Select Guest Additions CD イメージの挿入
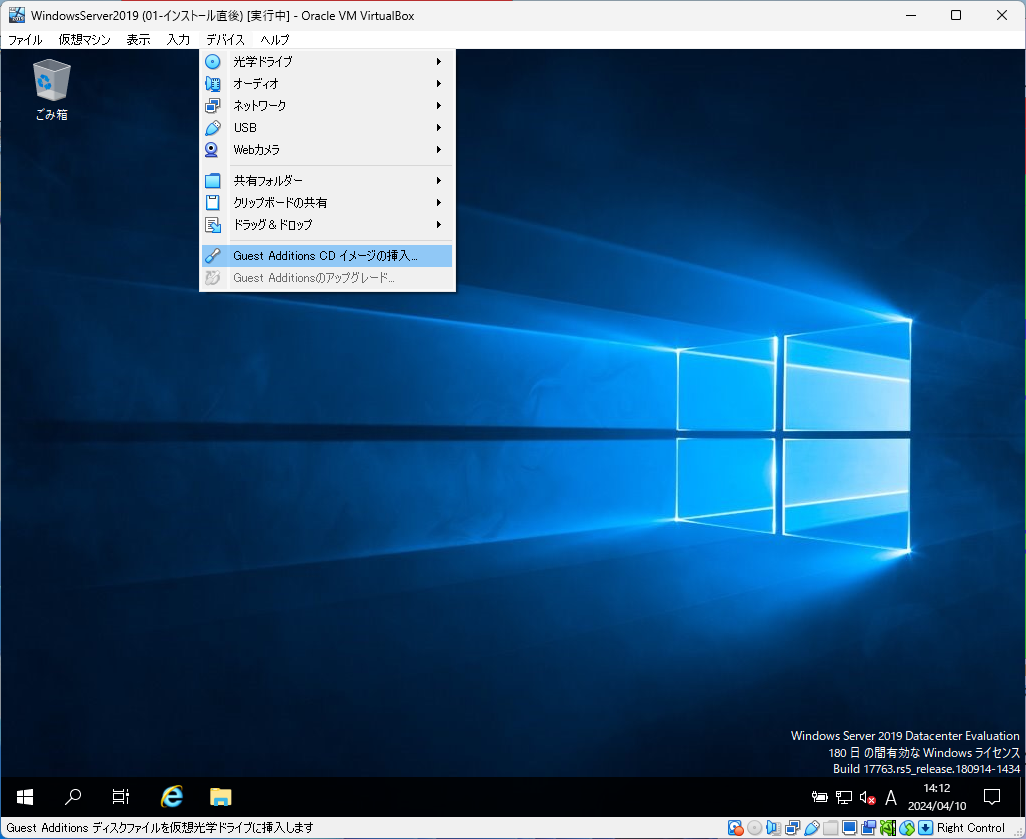 click(327, 256)
